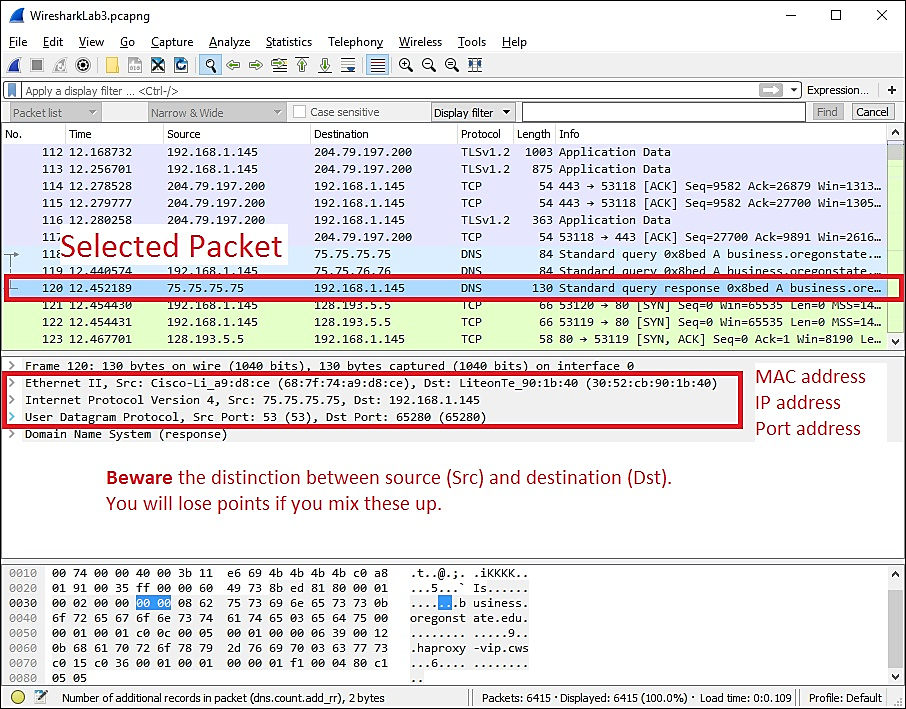The image size is (906, 709).
Task: Click the packet list scrollbar down arrow
Action: click(896, 341)
